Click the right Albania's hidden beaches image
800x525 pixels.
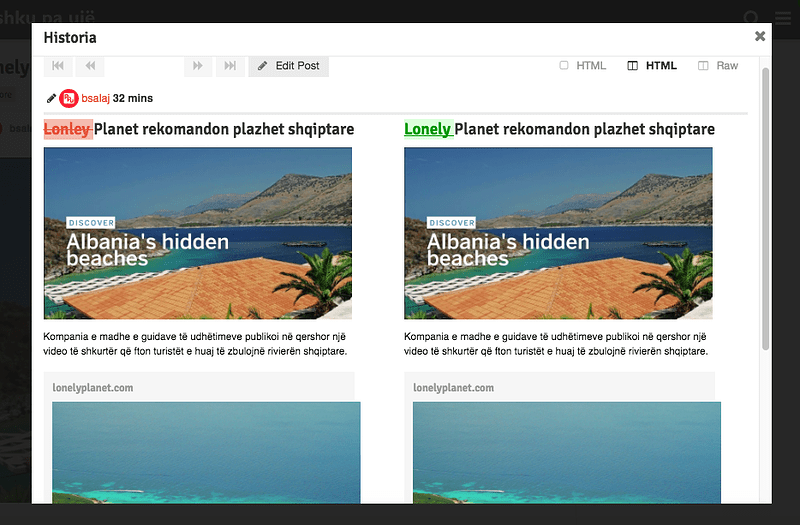tap(558, 233)
